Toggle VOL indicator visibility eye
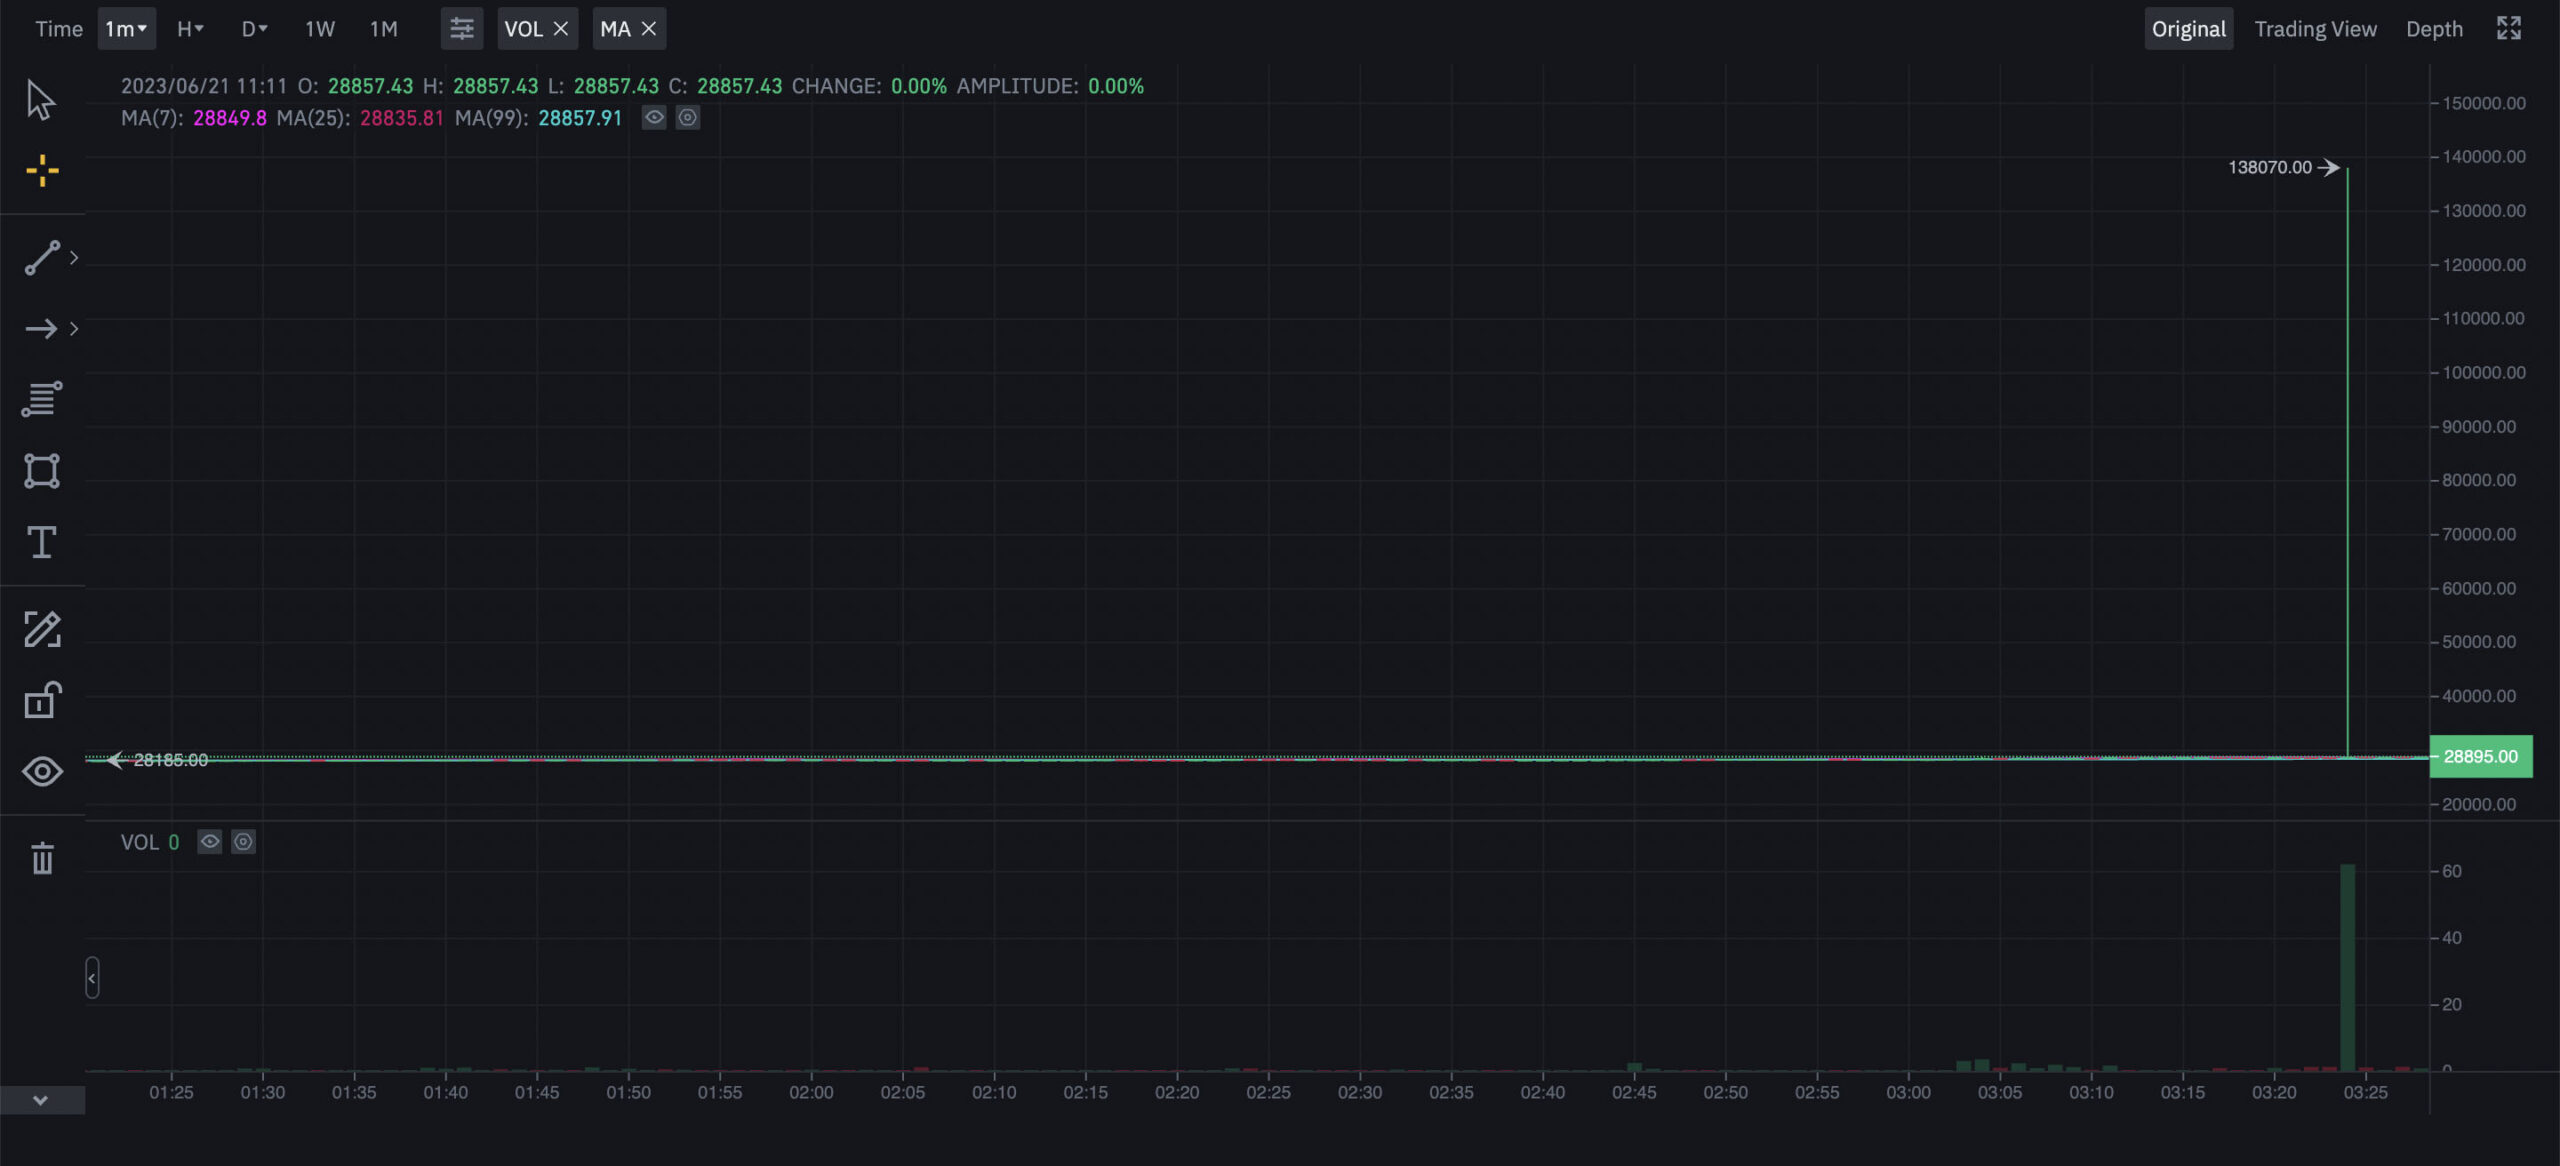This screenshot has height=1166, width=2560. coord(209,842)
